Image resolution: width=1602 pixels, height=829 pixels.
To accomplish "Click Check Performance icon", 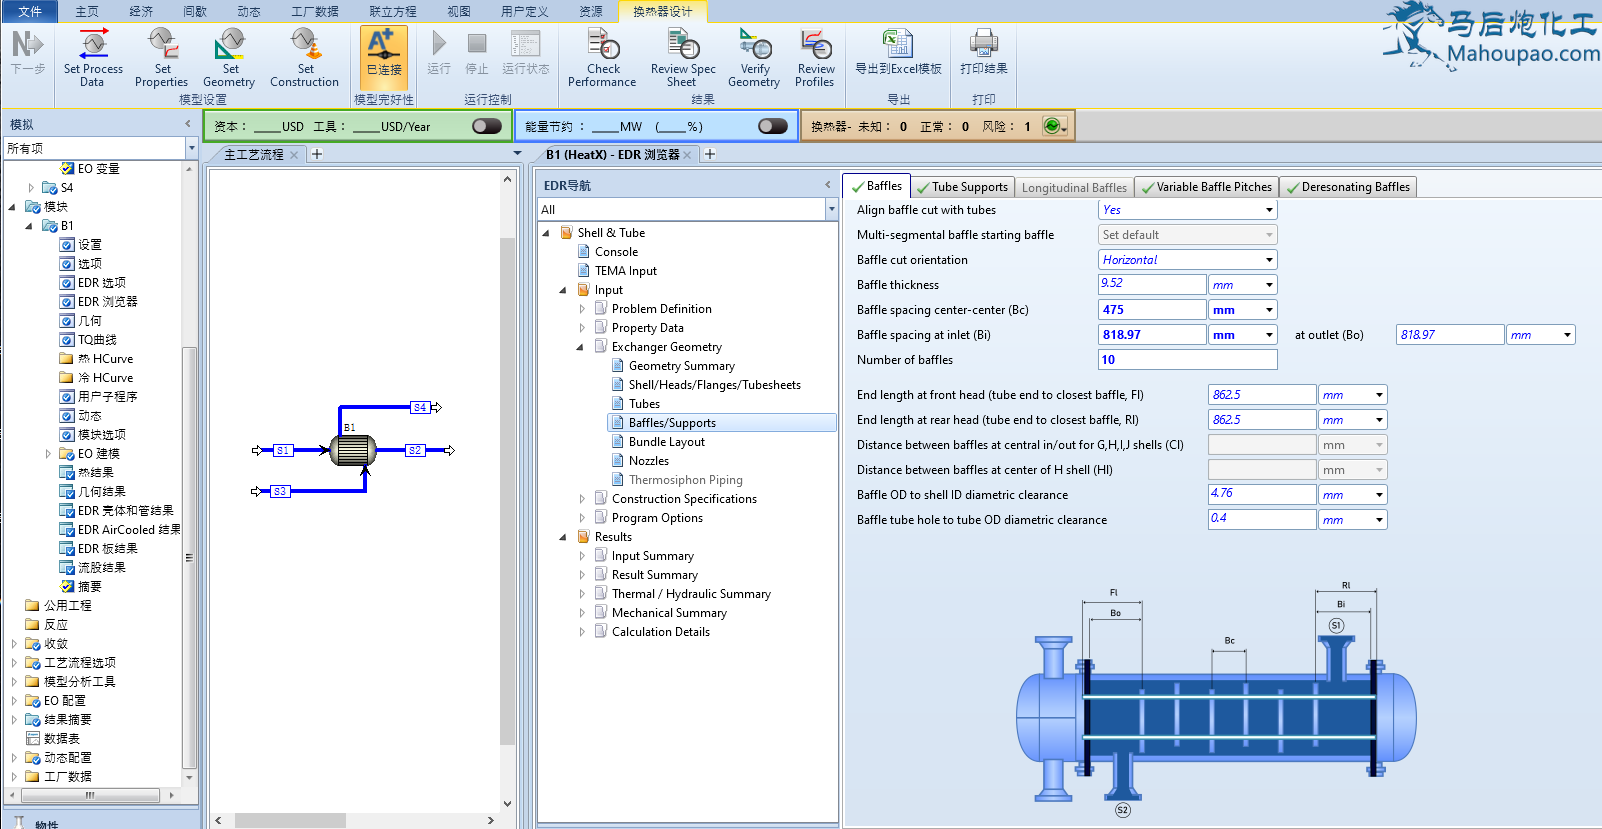I will pos(603,57).
